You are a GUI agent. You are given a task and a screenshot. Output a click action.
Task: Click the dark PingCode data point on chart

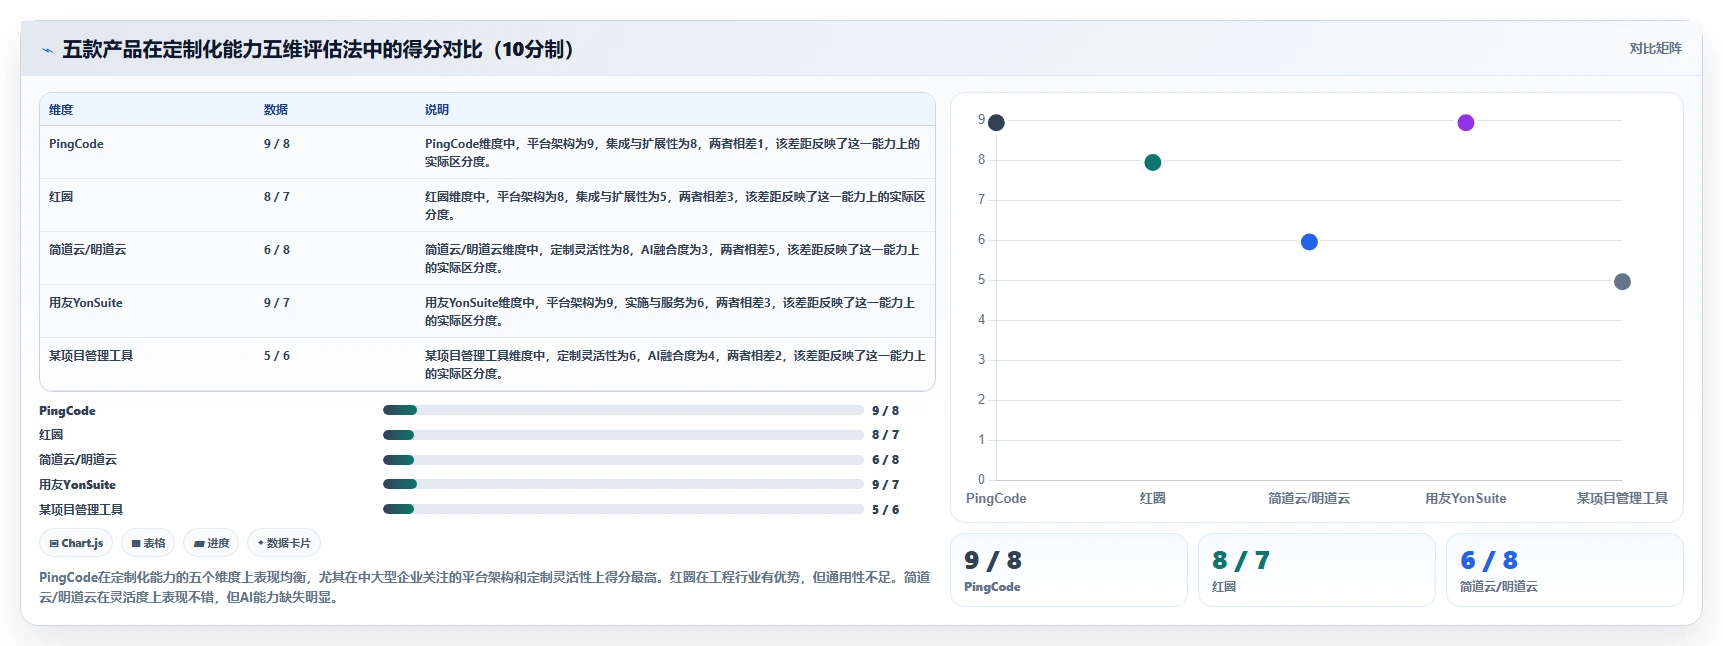point(996,123)
